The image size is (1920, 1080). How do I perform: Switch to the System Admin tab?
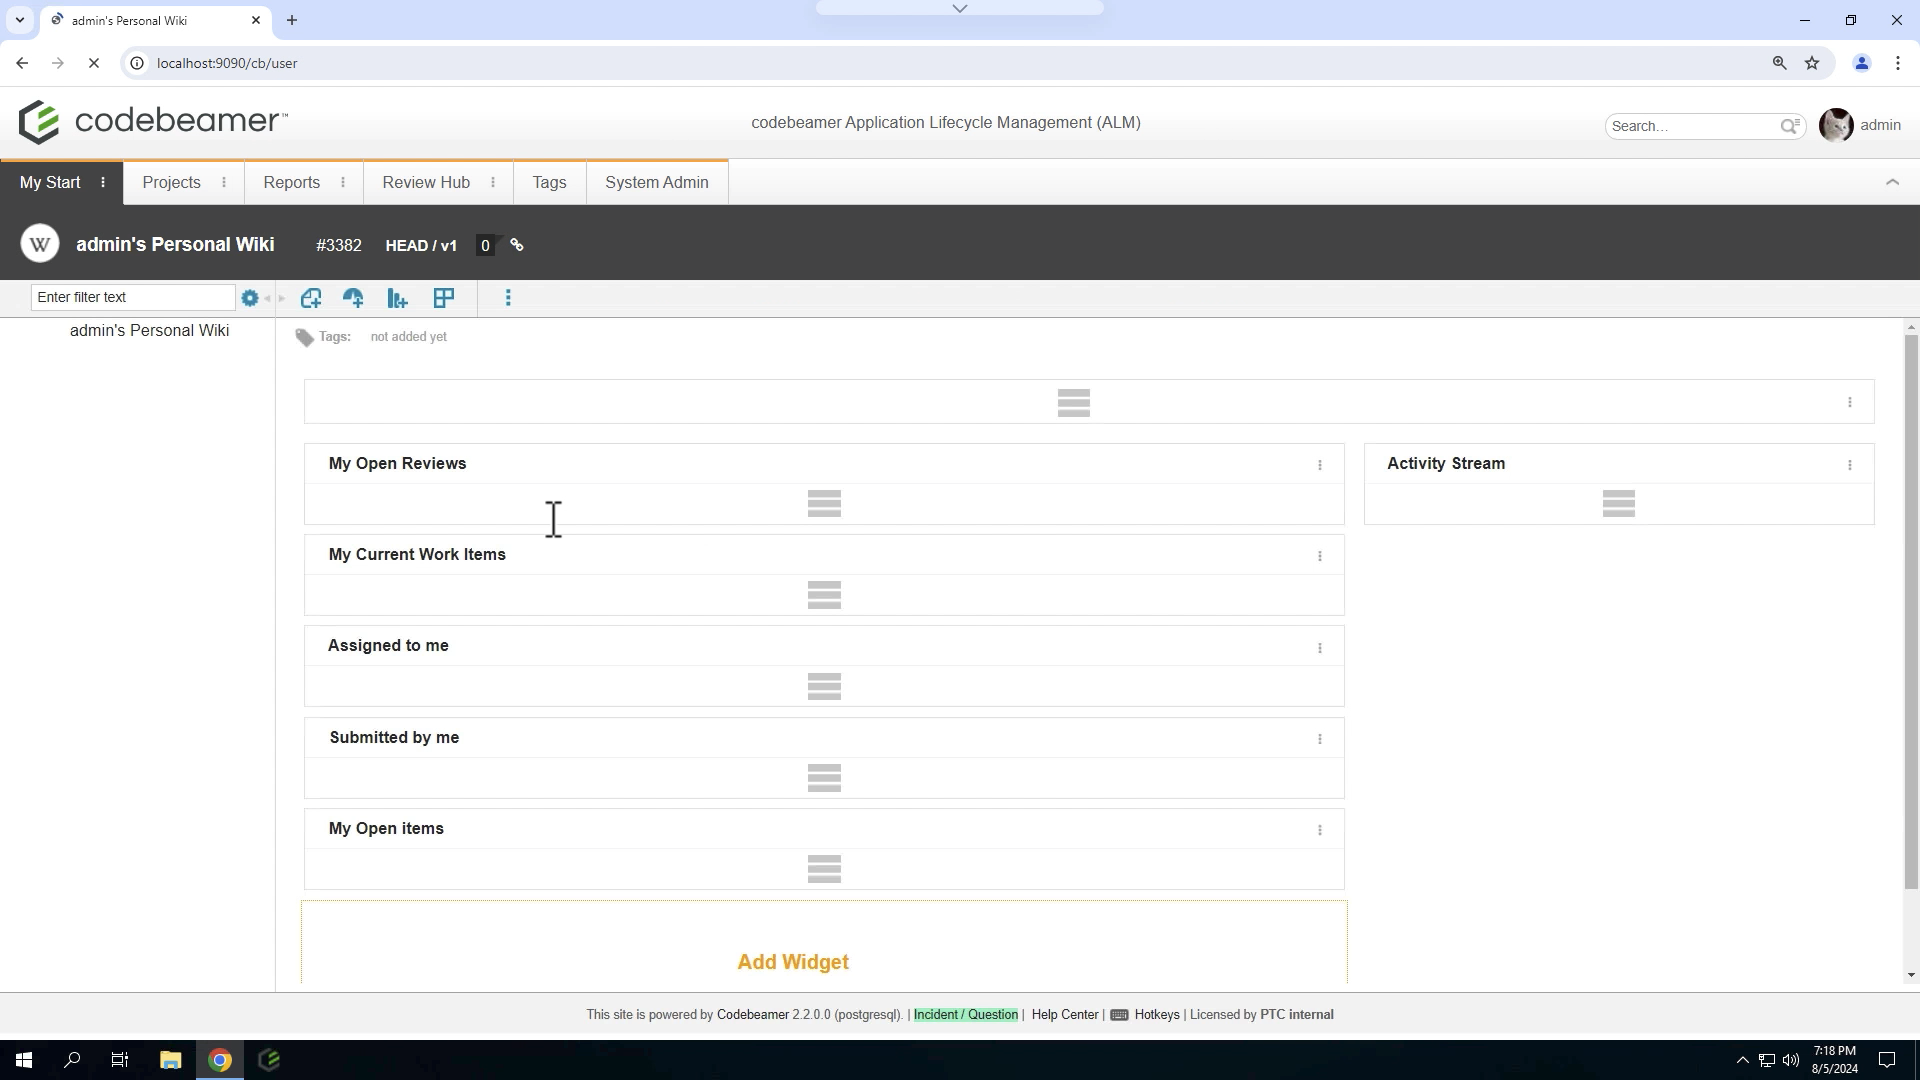pos(657,182)
